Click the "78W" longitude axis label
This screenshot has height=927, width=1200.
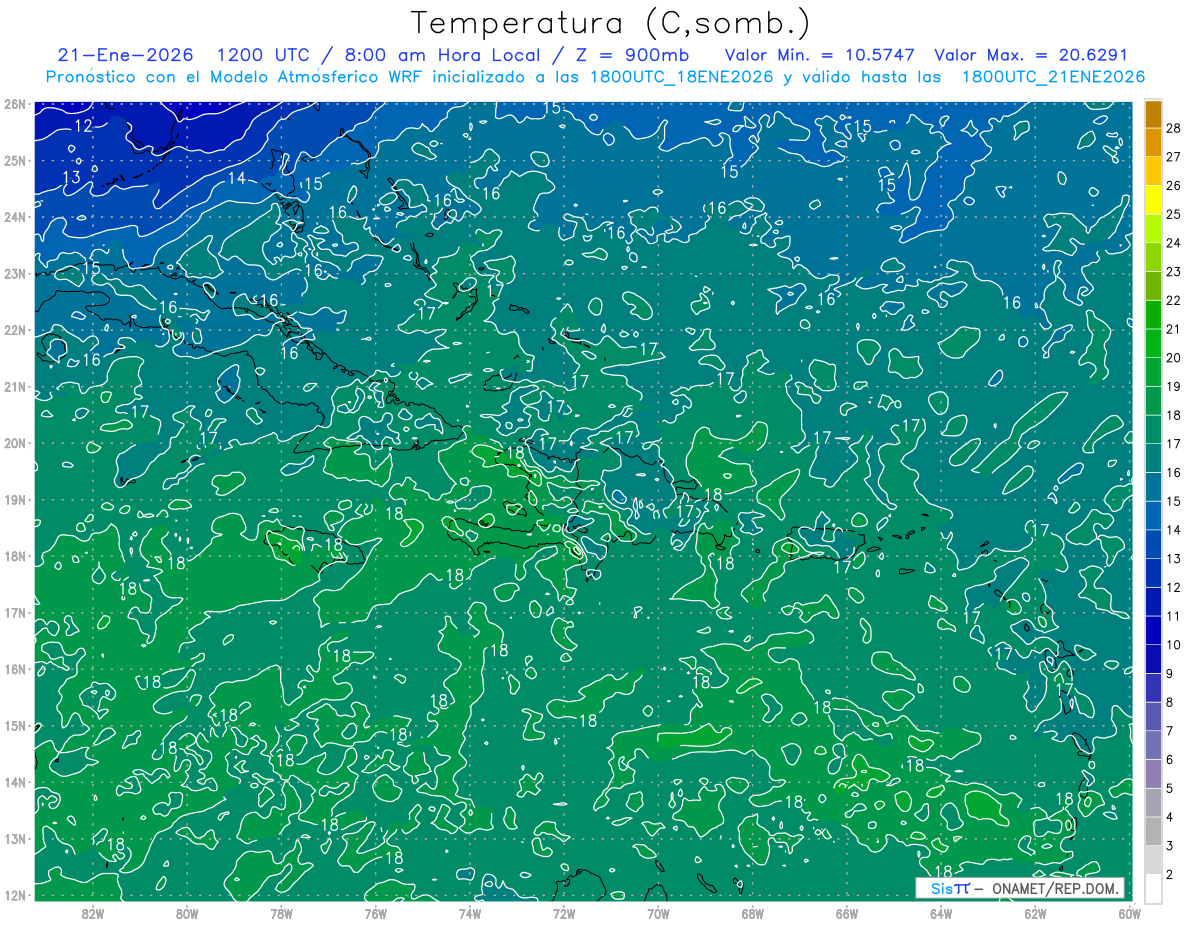point(281,913)
